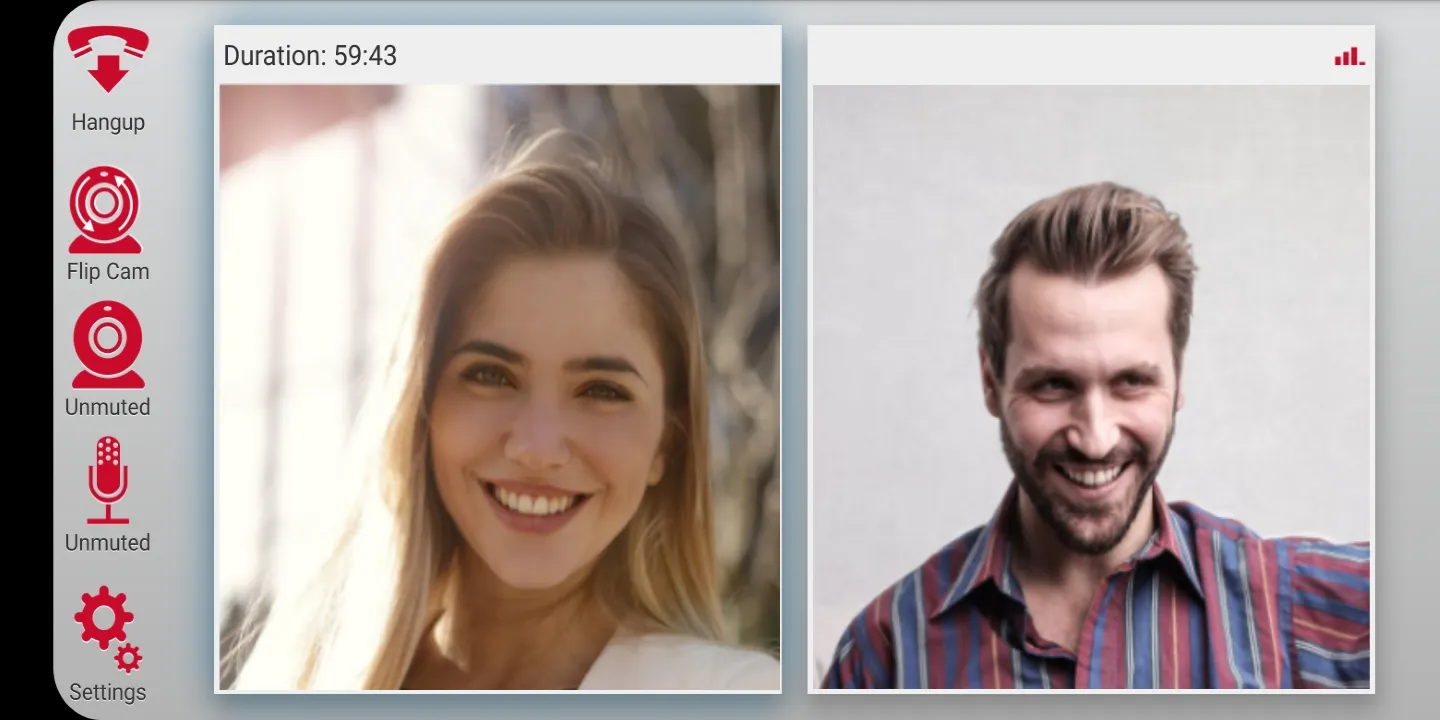
Task: Tap the signal strength bars indicator
Action: tap(1349, 56)
